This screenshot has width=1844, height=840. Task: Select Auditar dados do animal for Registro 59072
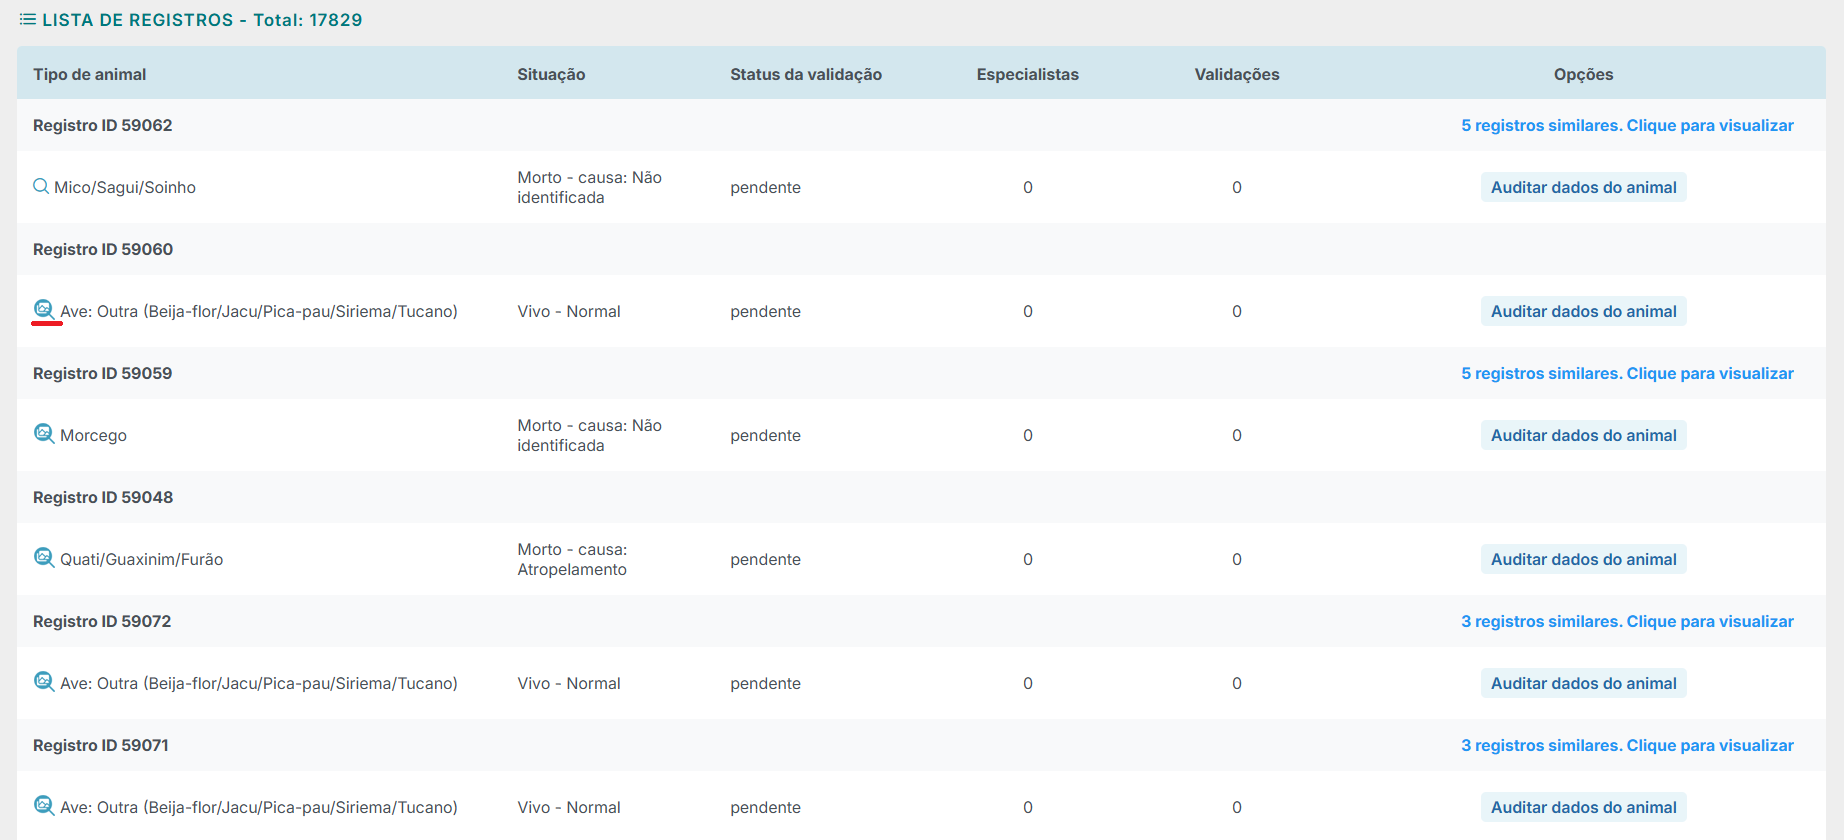(1583, 683)
